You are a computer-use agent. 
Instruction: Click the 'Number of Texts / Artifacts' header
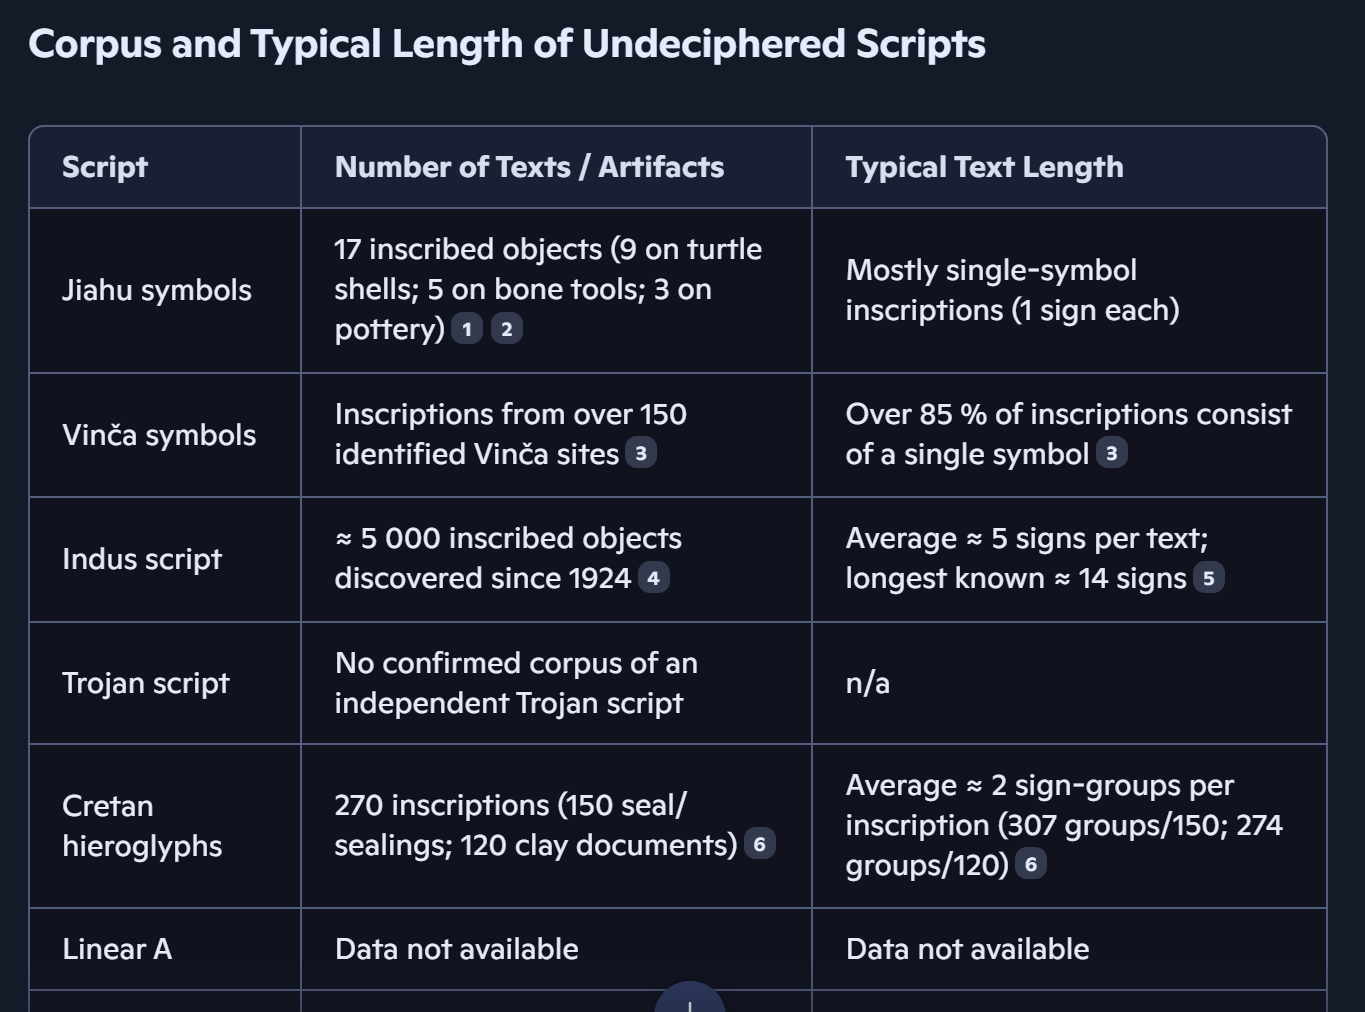tap(529, 167)
